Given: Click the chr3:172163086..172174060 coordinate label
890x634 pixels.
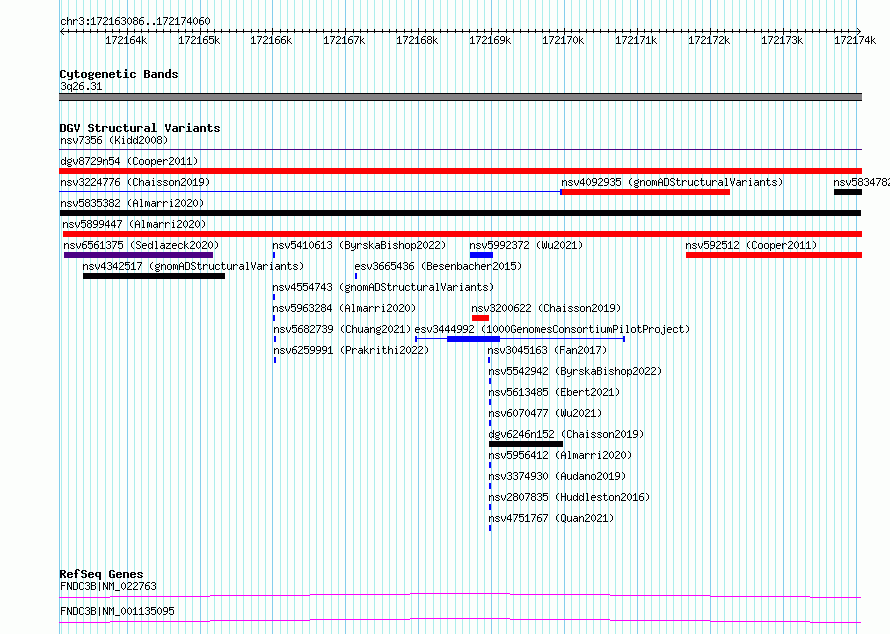Looking at the screenshot, I should (x=135, y=21).
